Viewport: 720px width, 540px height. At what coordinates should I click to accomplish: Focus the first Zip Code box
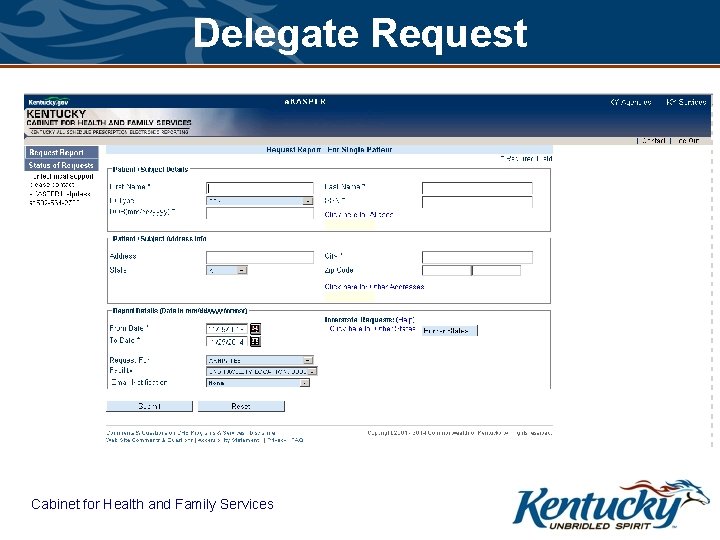447,270
